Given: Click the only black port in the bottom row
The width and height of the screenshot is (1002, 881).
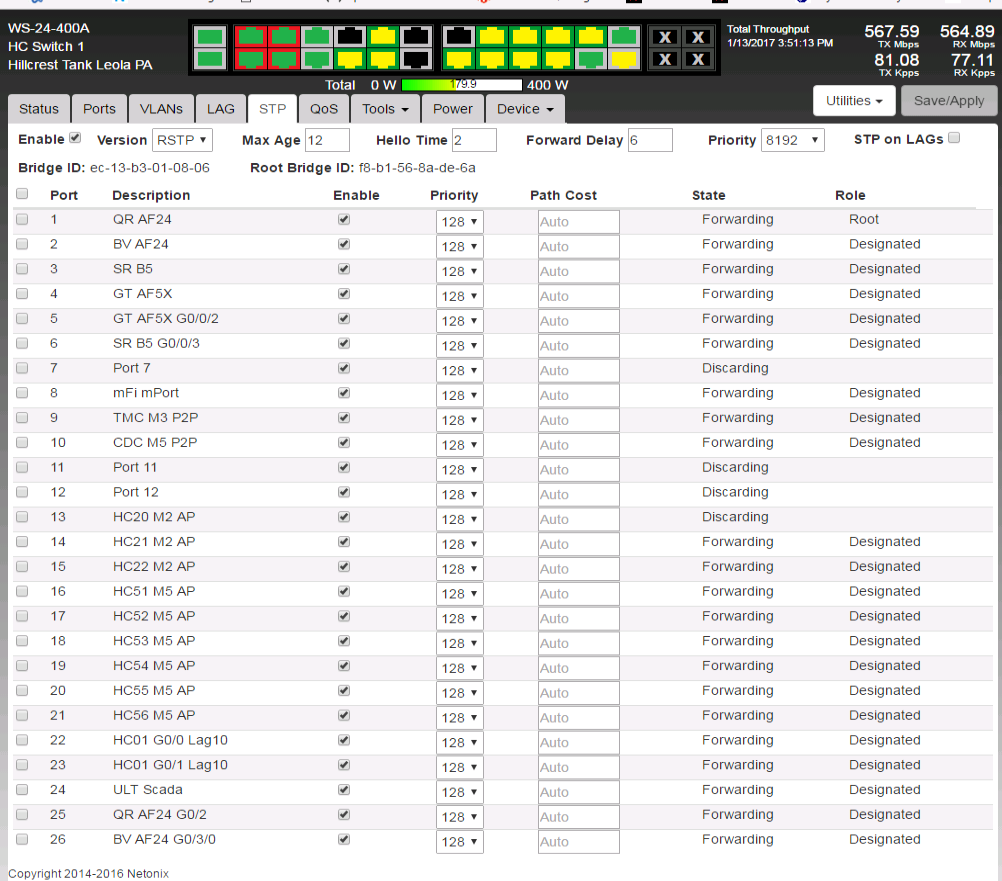Looking at the screenshot, I should click(x=415, y=60).
